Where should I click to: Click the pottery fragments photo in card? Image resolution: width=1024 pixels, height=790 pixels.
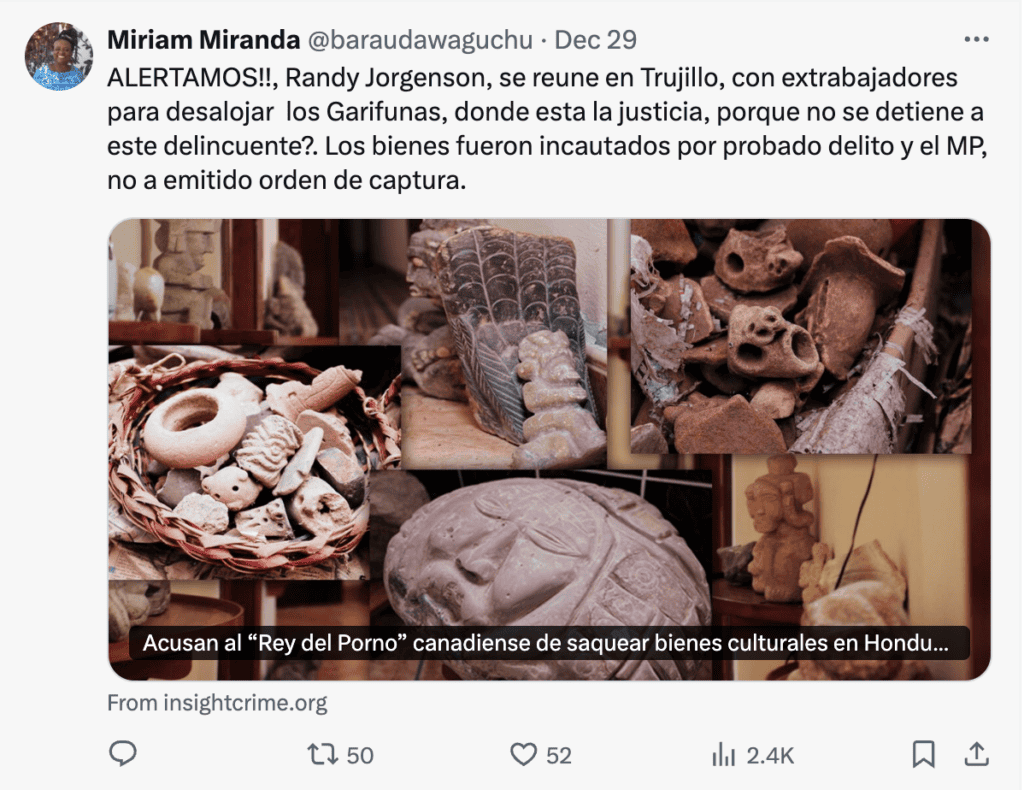pyautogui.click(x=801, y=336)
